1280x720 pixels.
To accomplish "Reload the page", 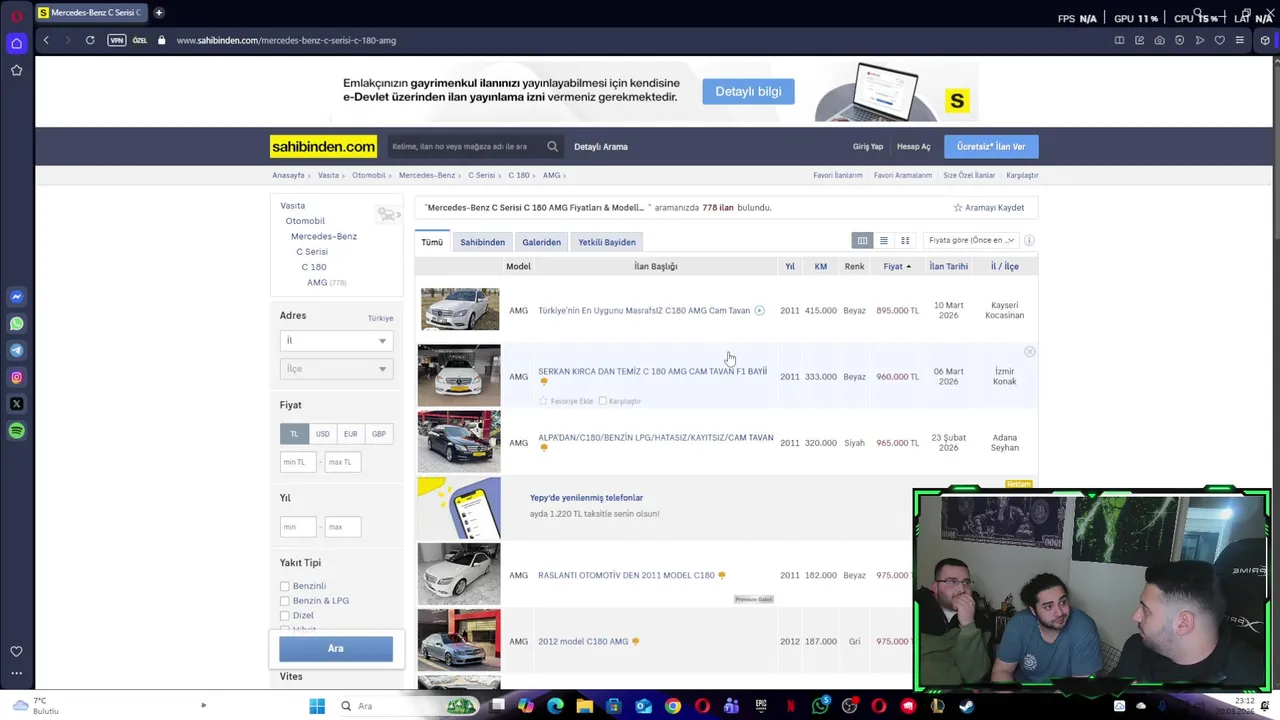I will 90,40.
